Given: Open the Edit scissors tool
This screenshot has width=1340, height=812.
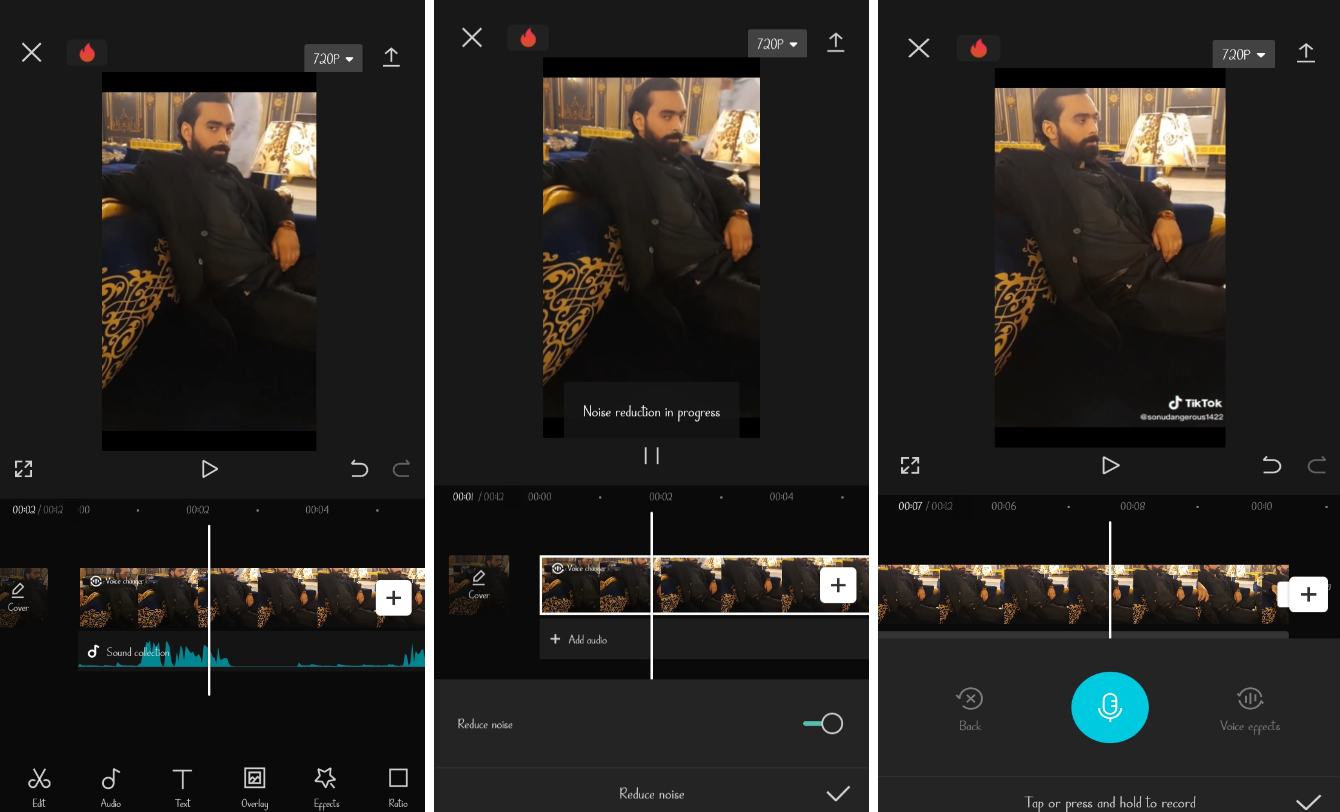Looking at the screenshot, I should click(x=39, y=785).
